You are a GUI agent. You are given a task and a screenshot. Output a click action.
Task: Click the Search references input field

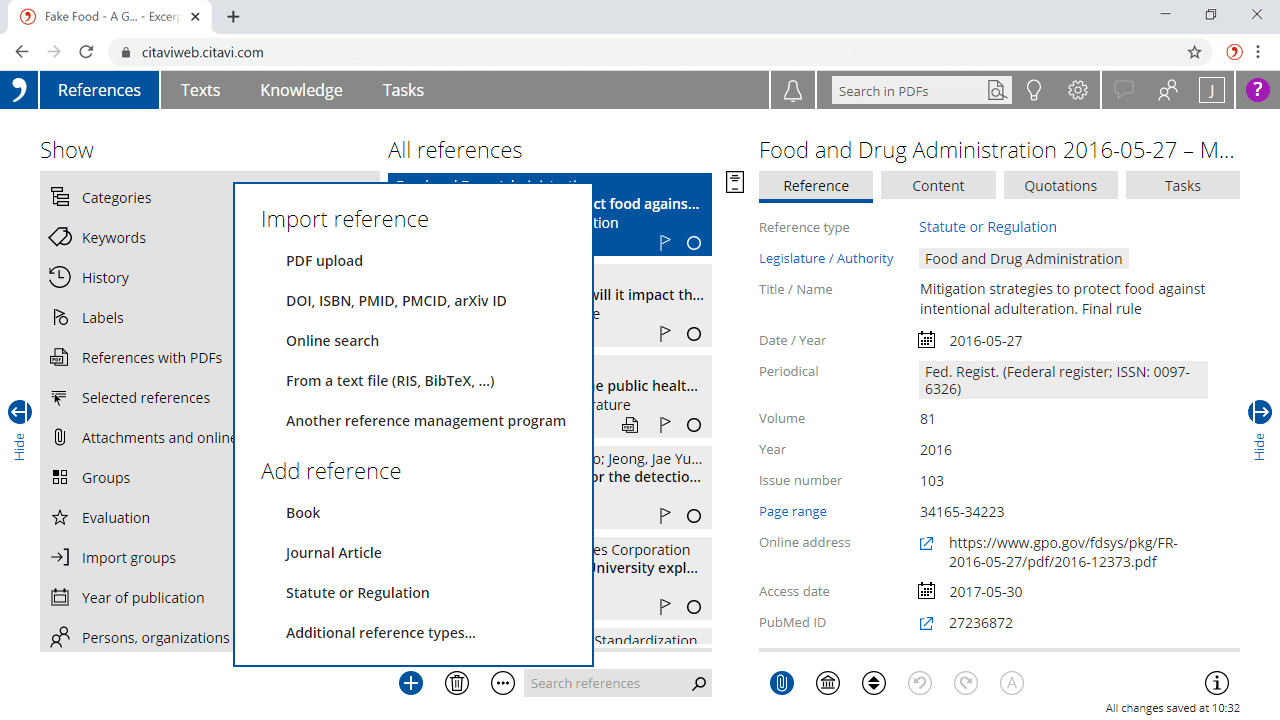coord(606,683)
